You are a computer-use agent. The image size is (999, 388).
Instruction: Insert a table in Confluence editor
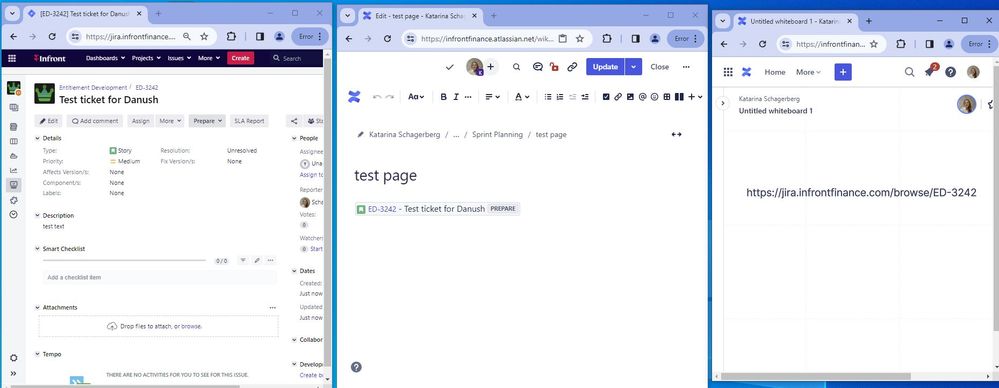[666, 97]
